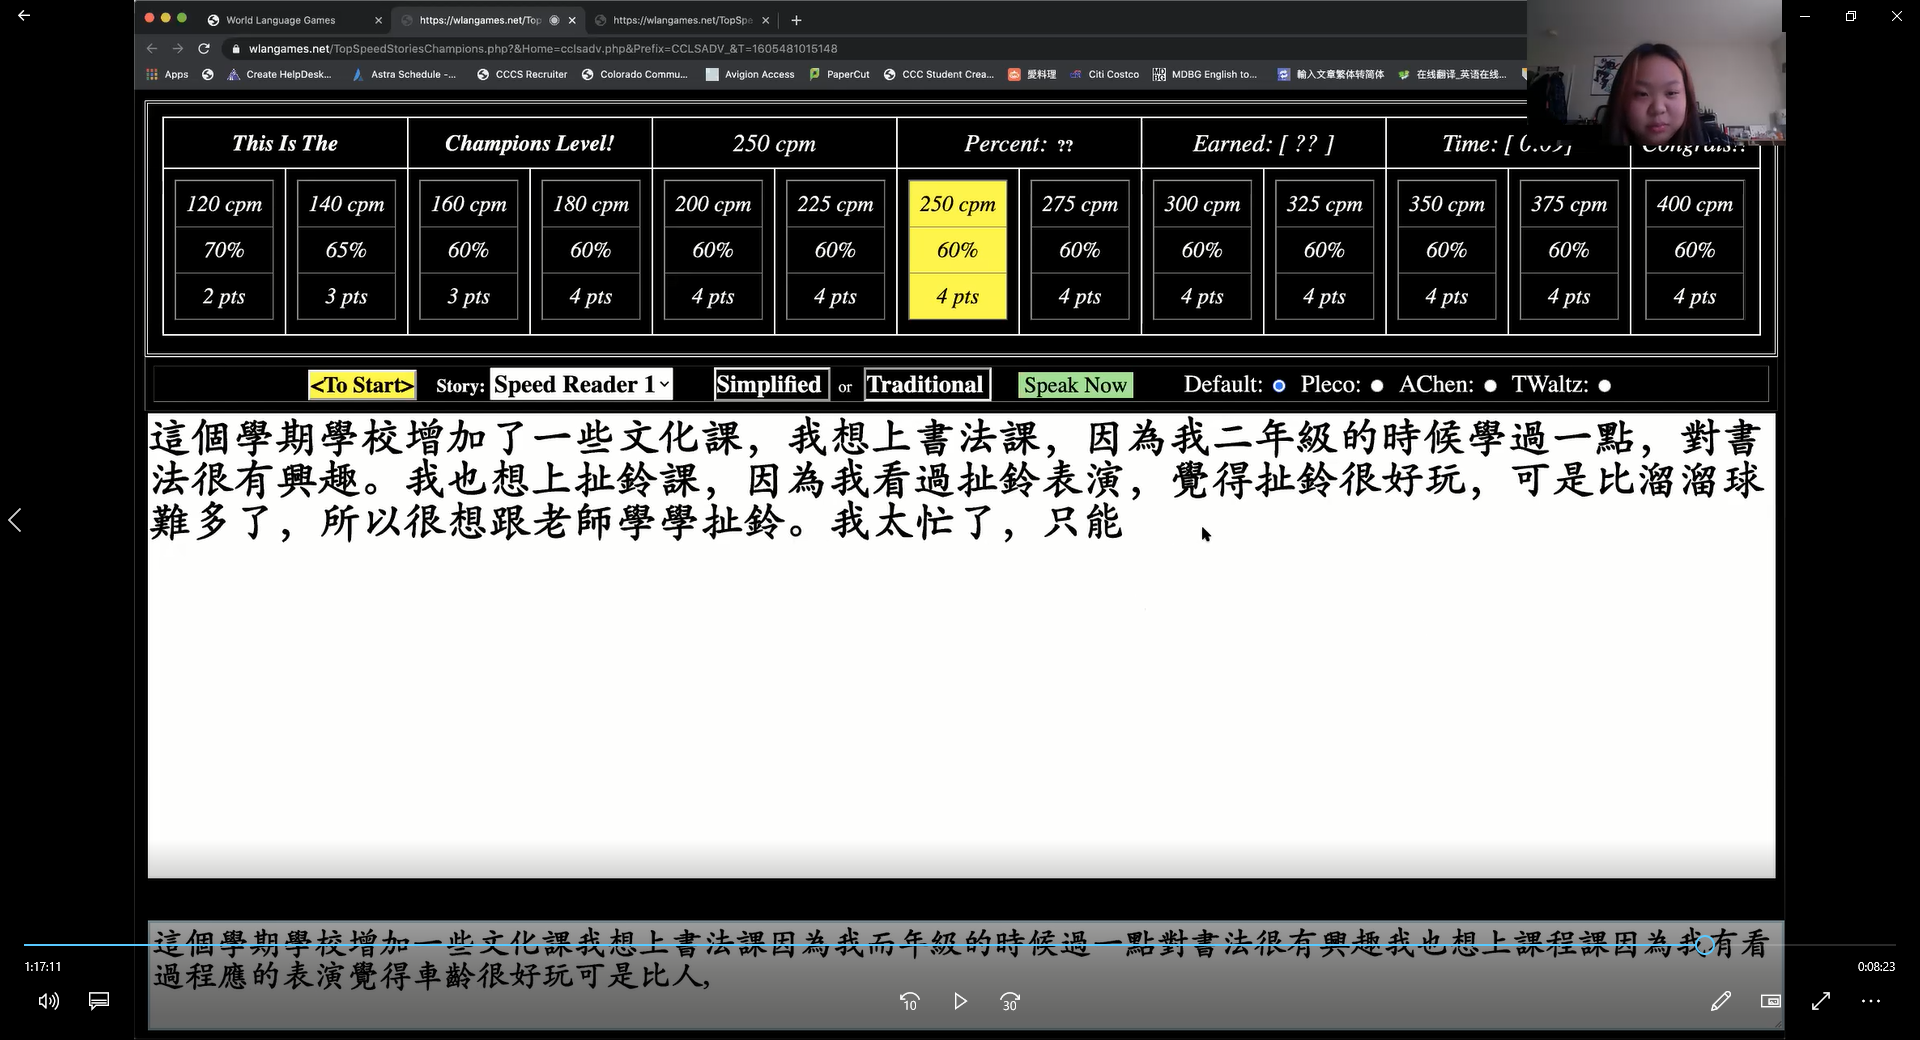Open the video player More options menu
Image resolution: width=1920 pixels, height=1040 pixels.
(1870, 1001)
